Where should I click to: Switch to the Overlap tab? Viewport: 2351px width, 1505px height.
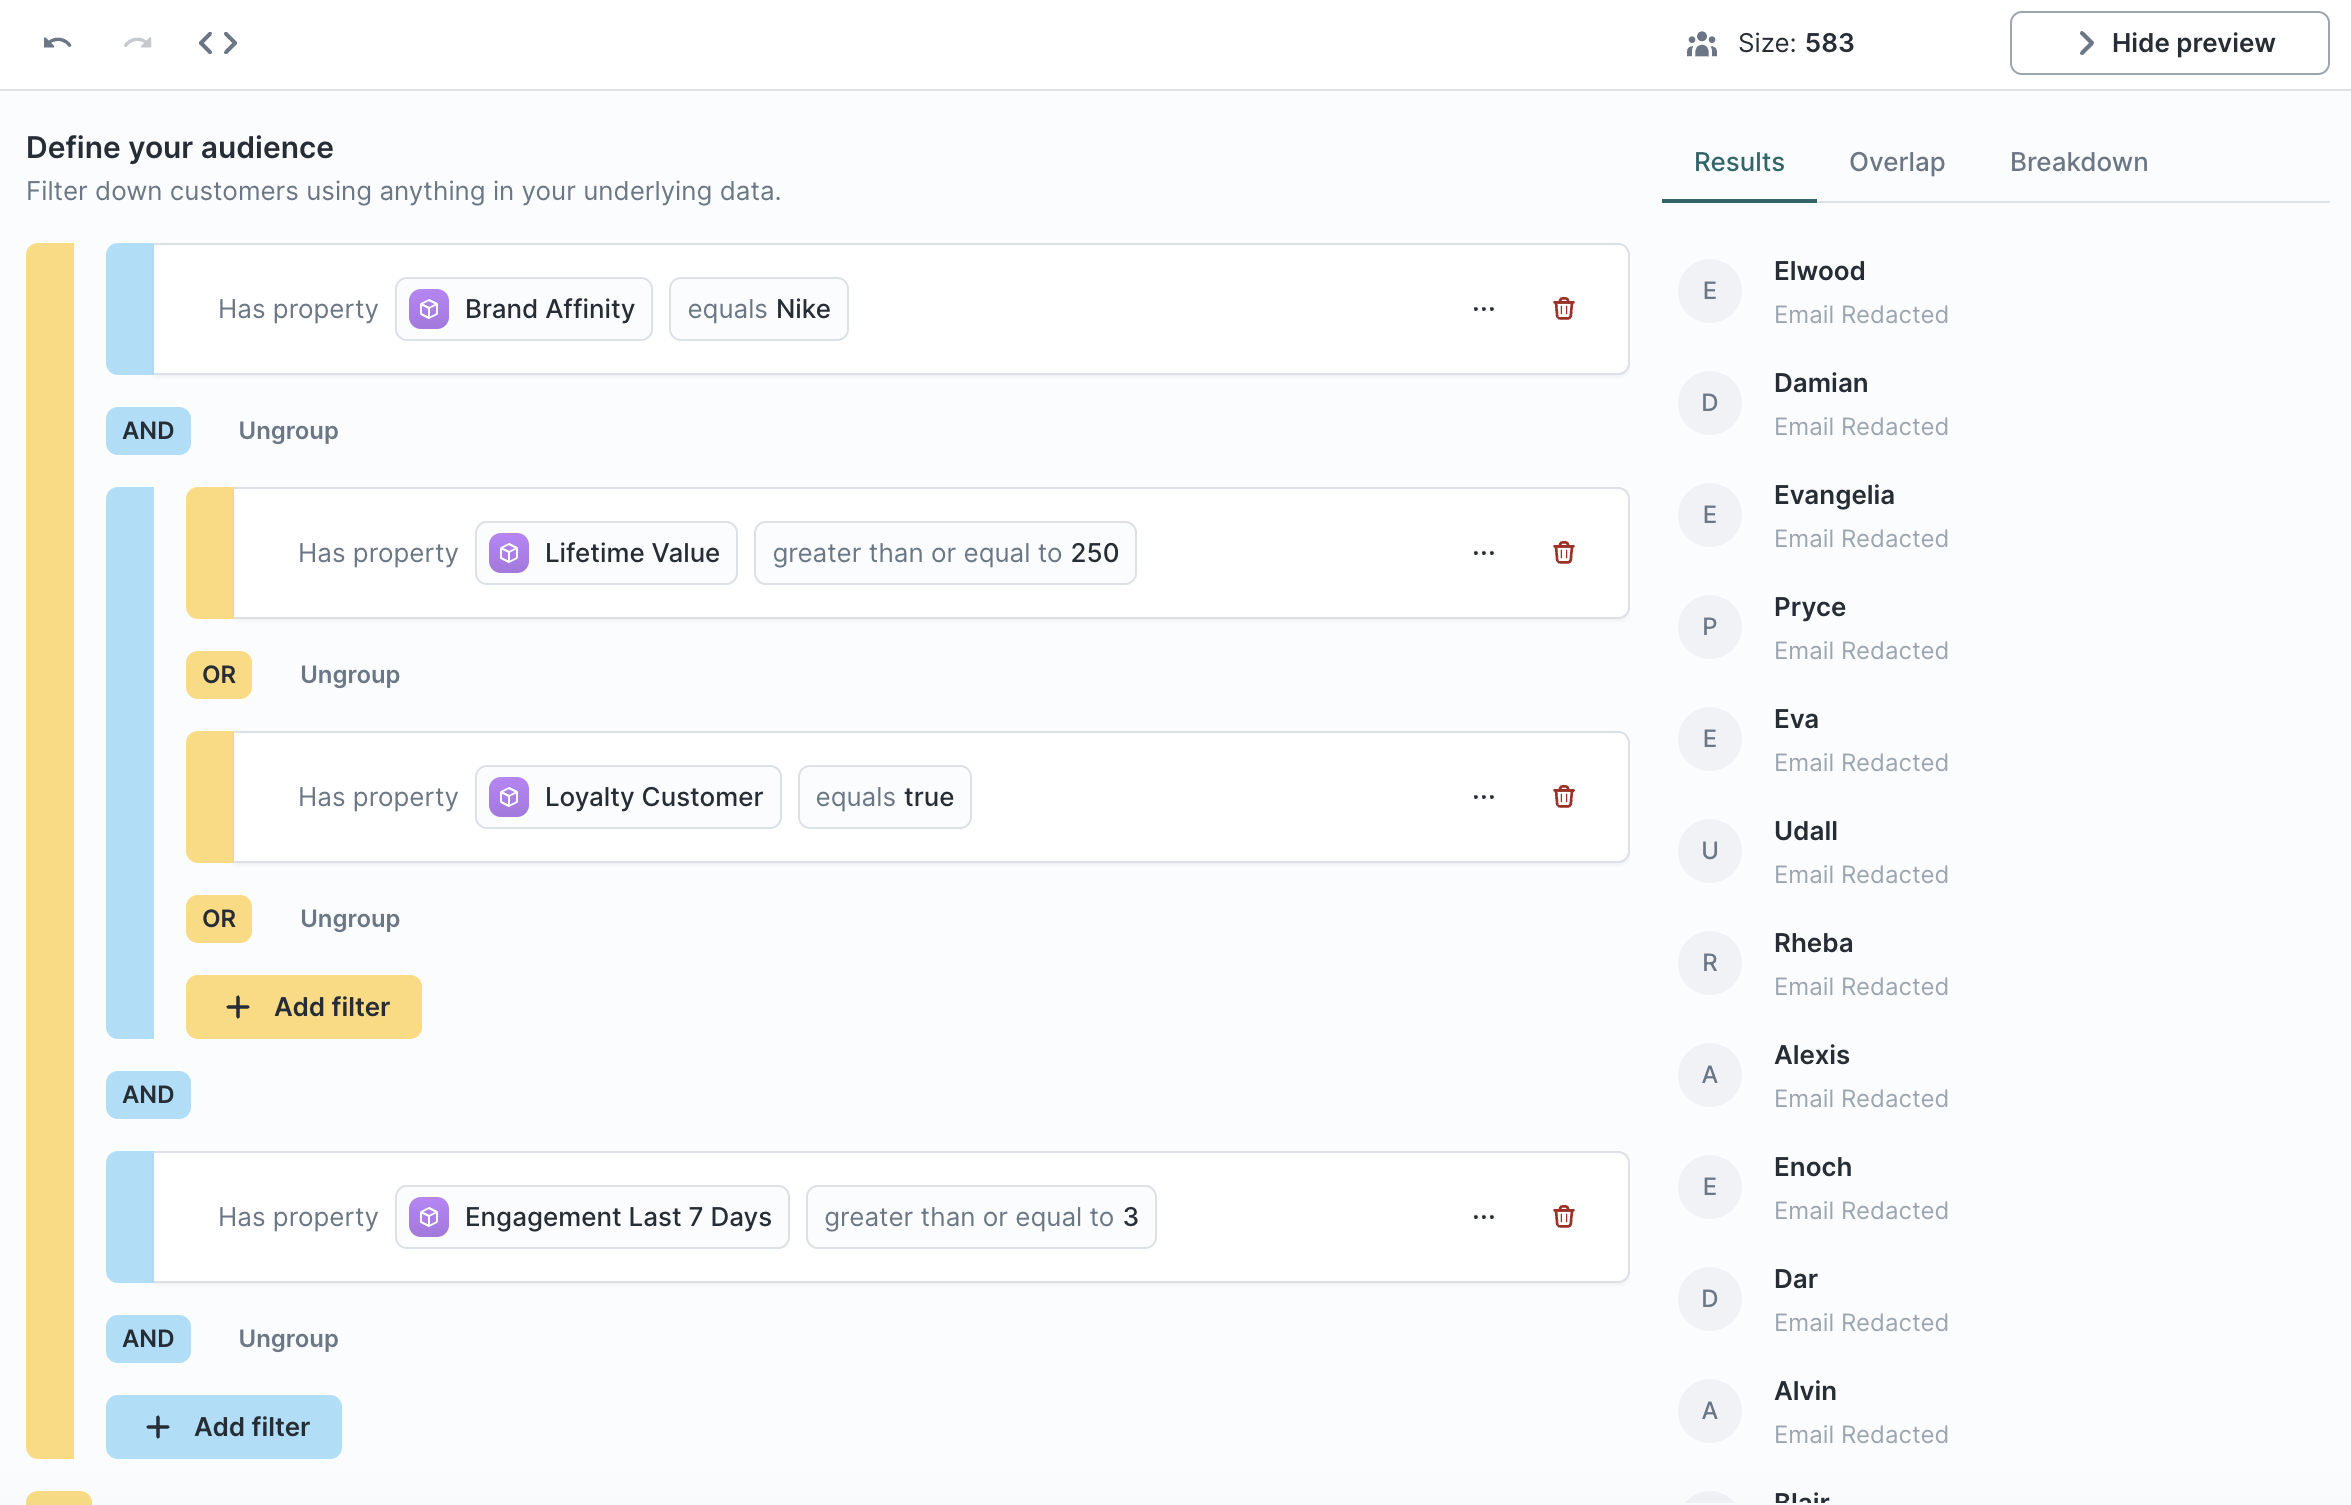[x=1895, y=161]
